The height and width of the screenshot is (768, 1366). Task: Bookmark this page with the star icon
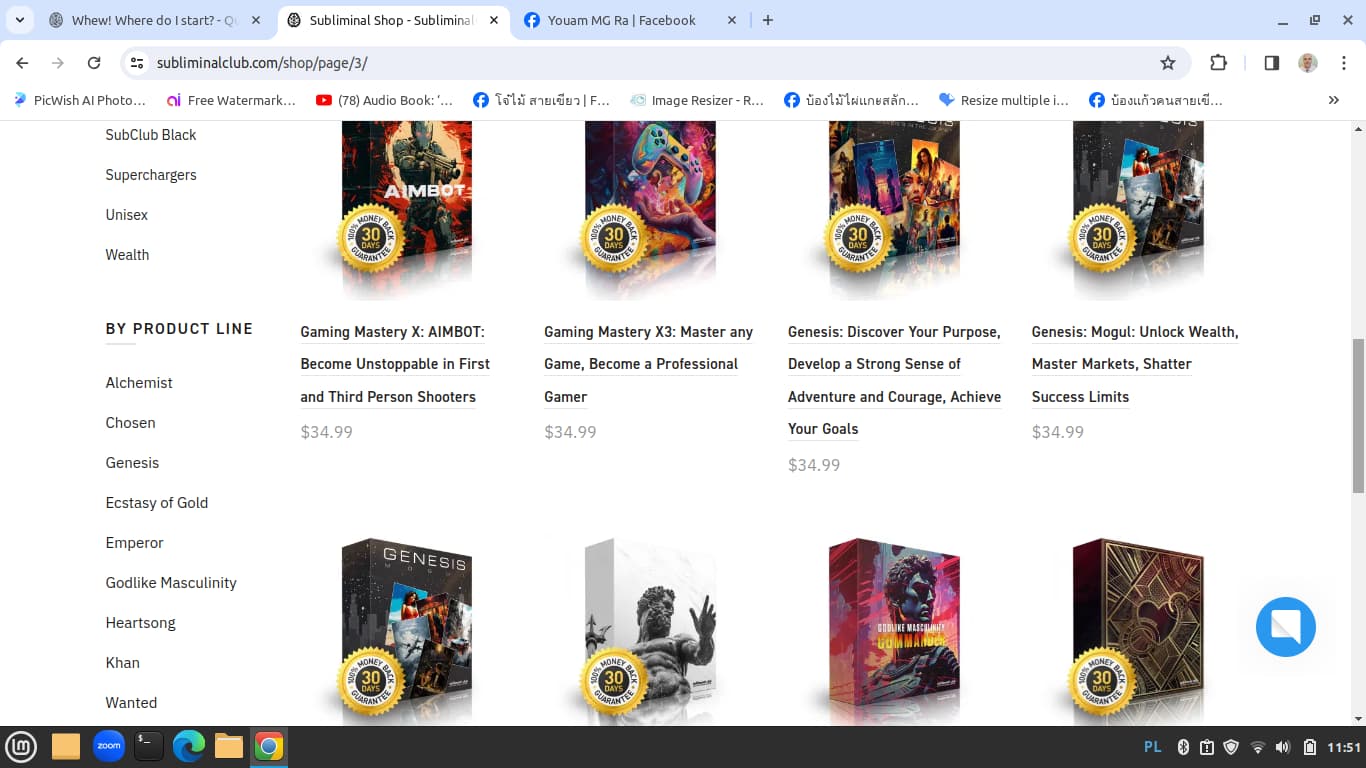1167,63
